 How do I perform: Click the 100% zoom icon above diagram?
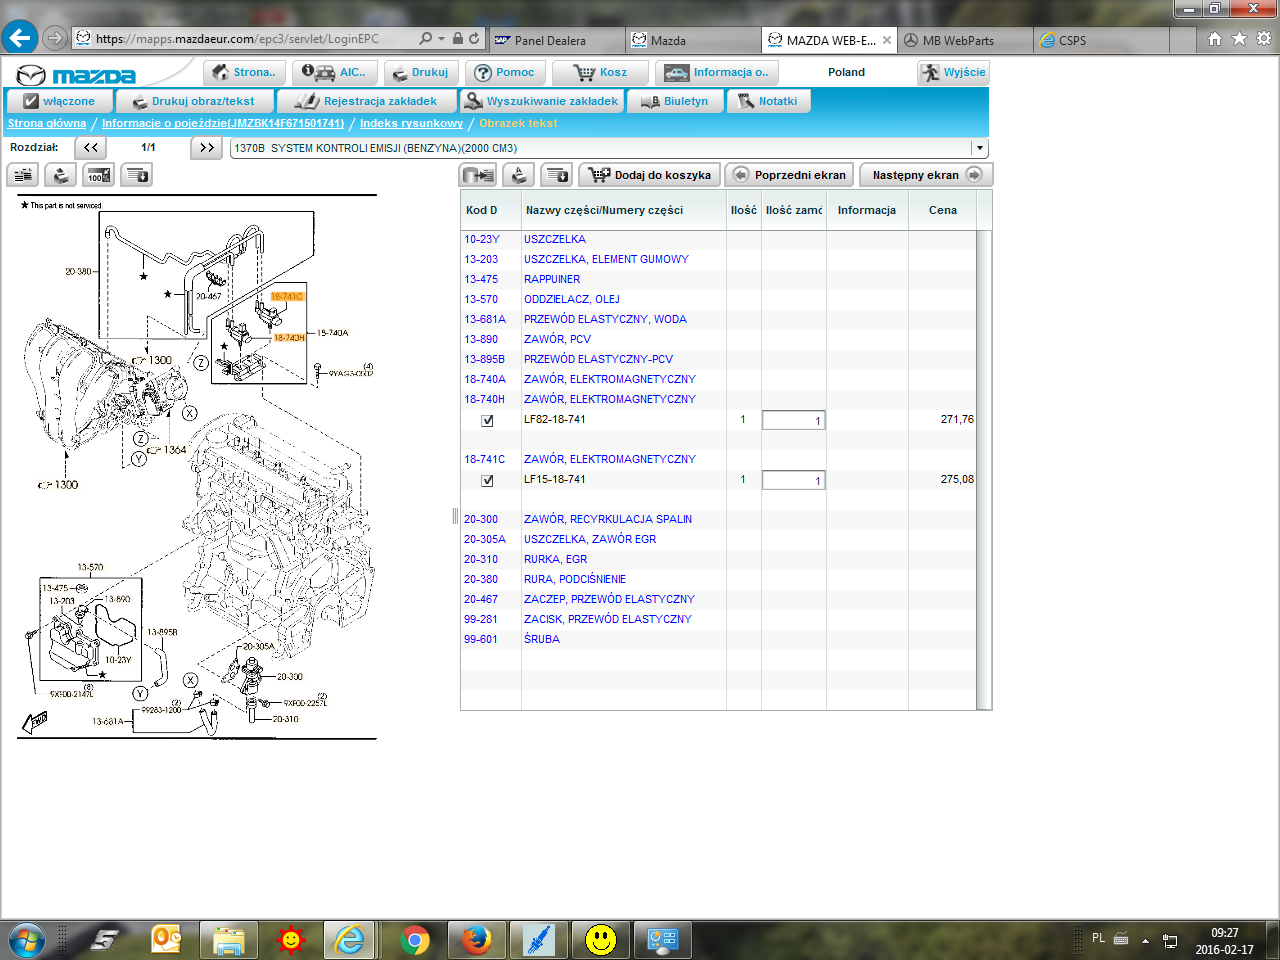[x=98, y=176]
